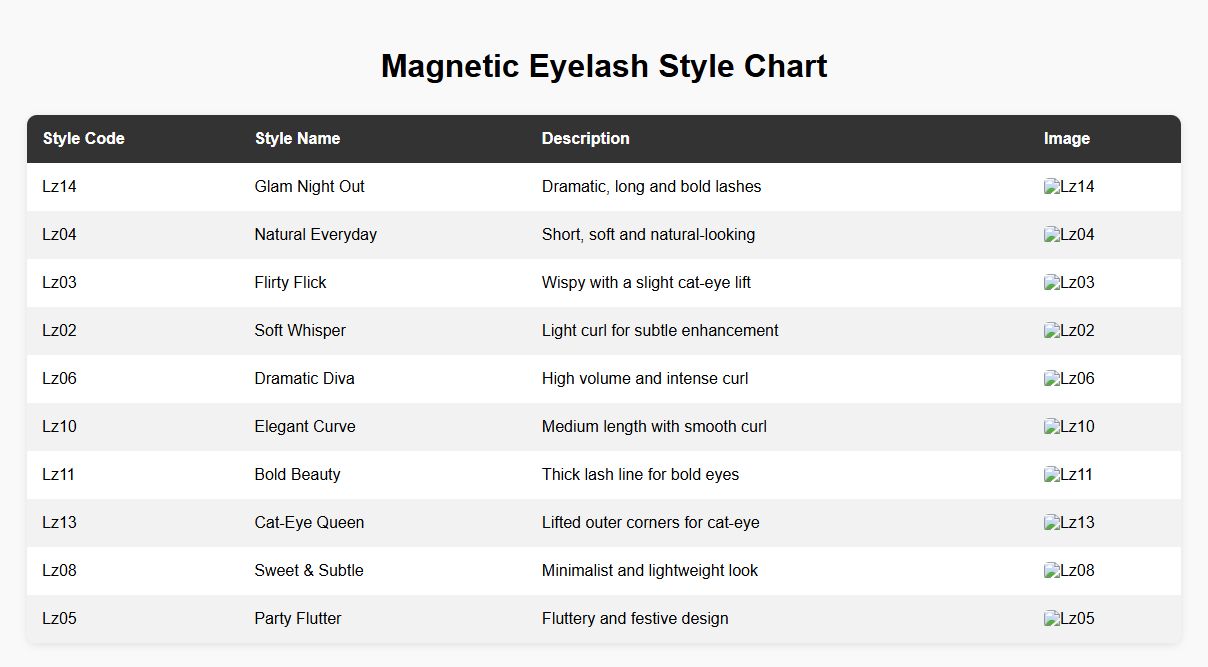
Task: Click the Lz14 broken image icon
Action: (x=1068, y=187)
